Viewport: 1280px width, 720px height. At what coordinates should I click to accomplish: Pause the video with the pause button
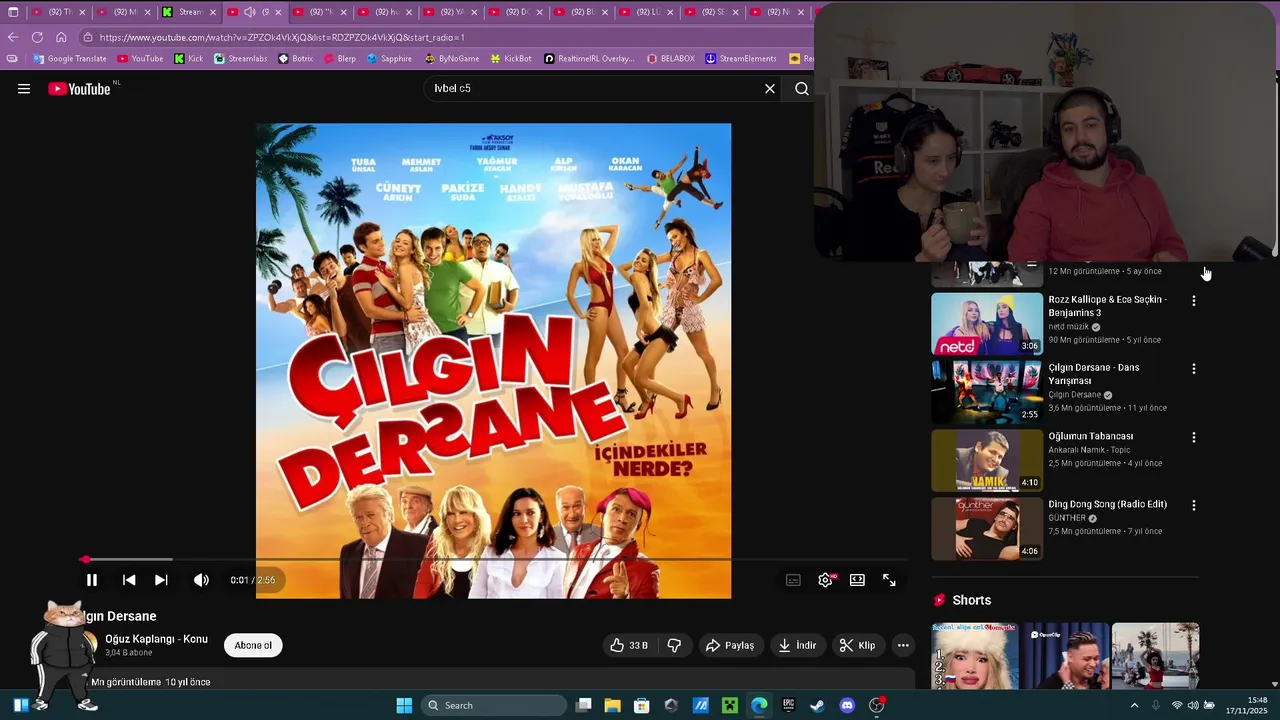91,580
